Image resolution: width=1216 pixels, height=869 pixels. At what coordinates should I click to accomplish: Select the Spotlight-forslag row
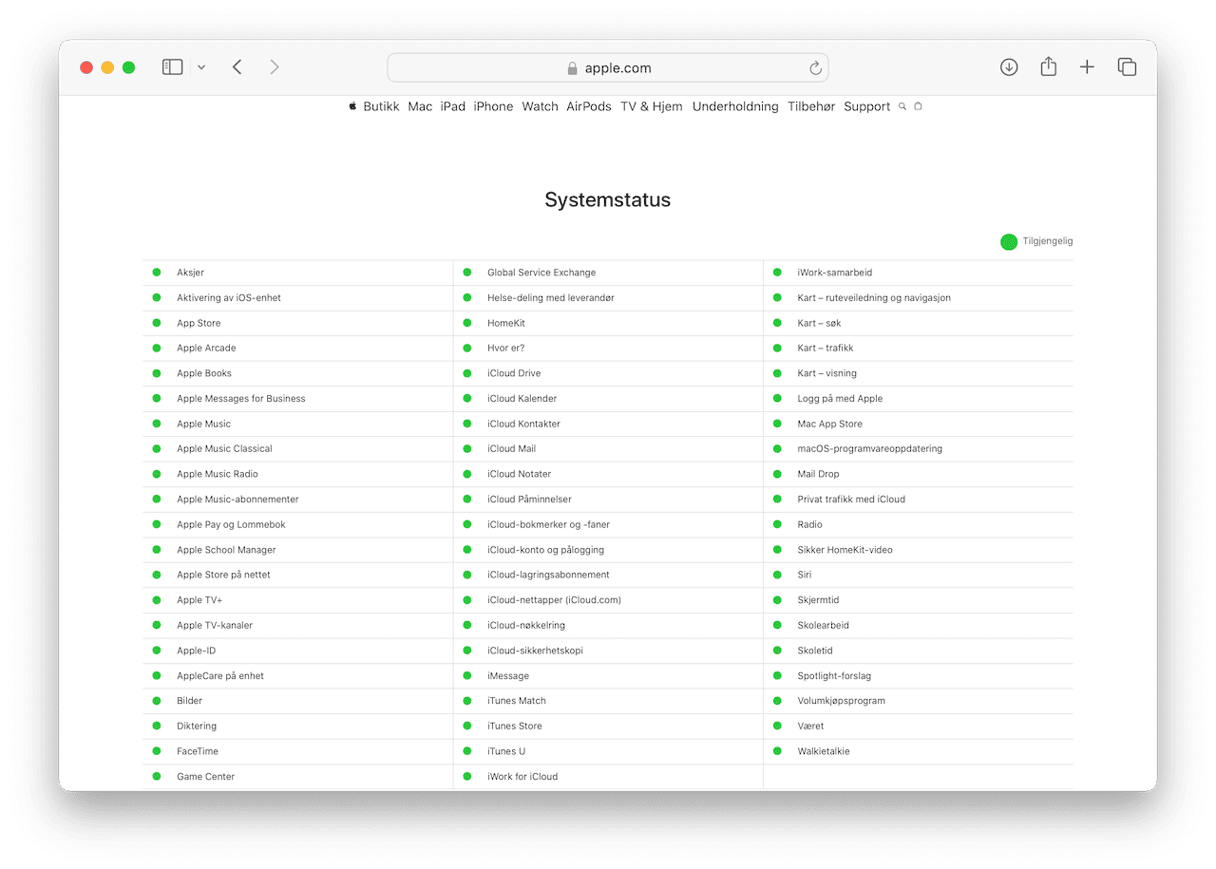[x=918, y=675]
